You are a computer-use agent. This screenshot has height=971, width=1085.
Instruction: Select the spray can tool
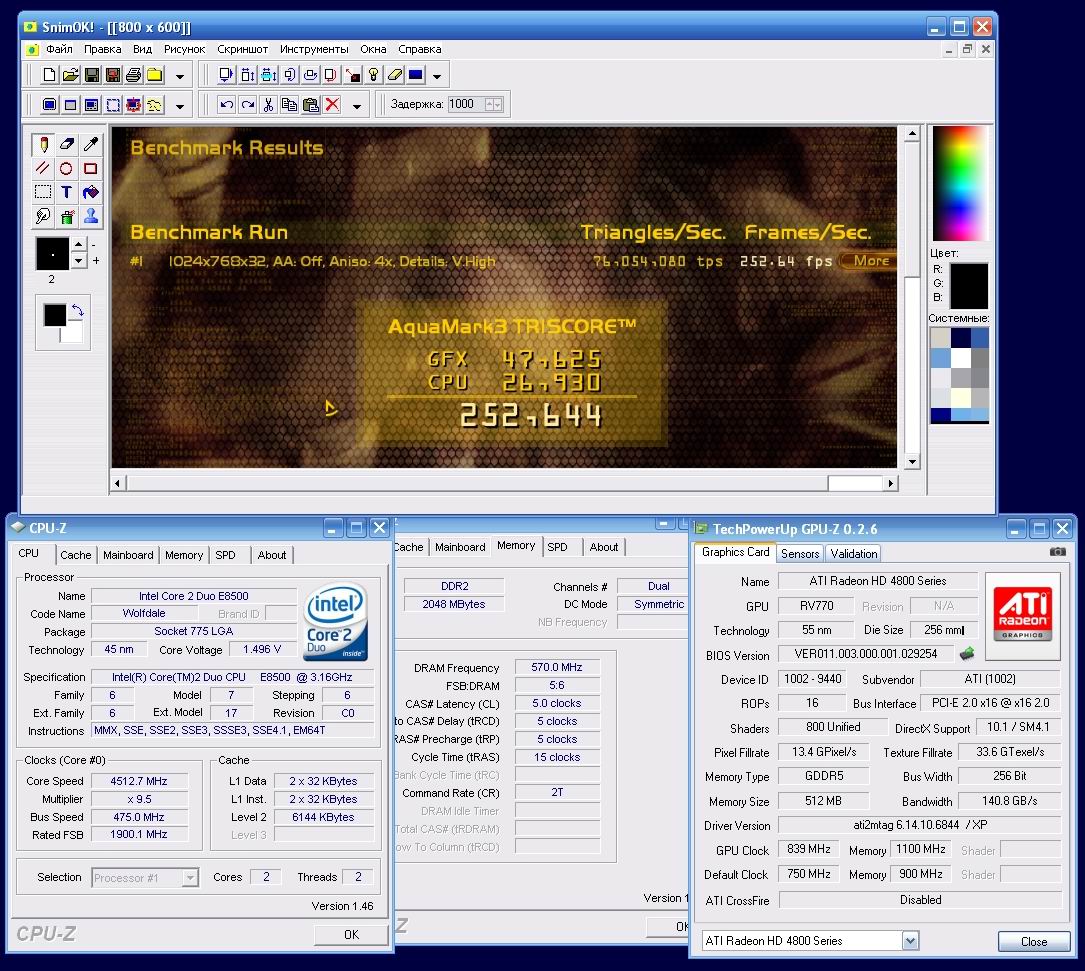click(x=66, y=216)
